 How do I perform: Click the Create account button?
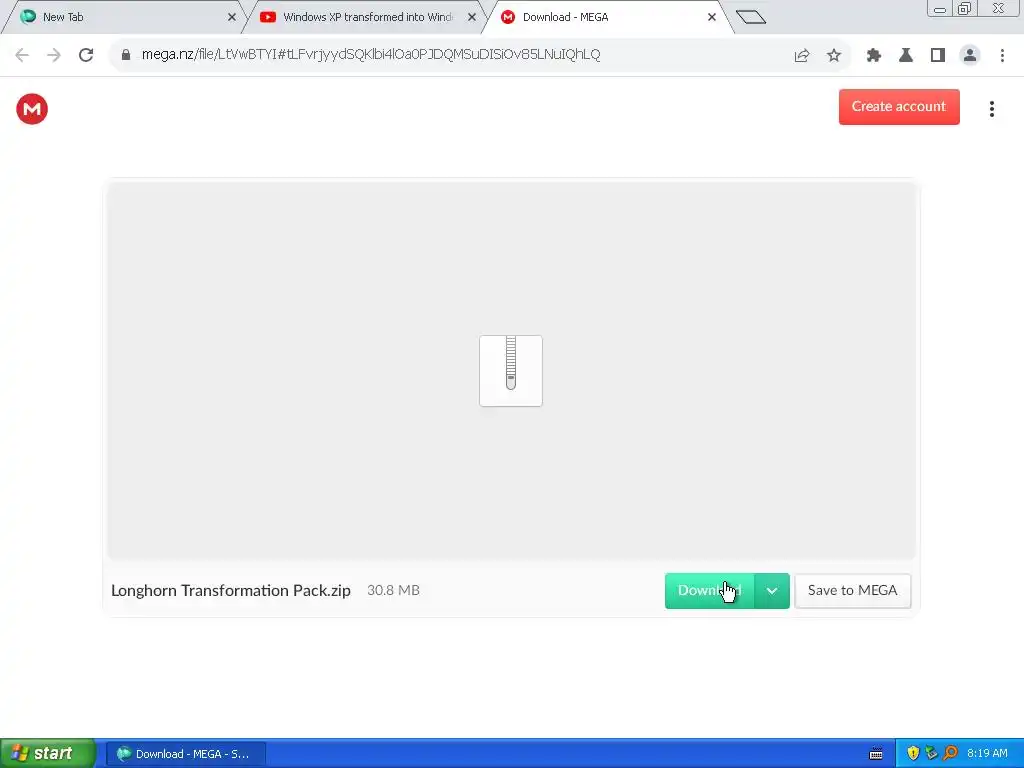[x=899, y=107]
